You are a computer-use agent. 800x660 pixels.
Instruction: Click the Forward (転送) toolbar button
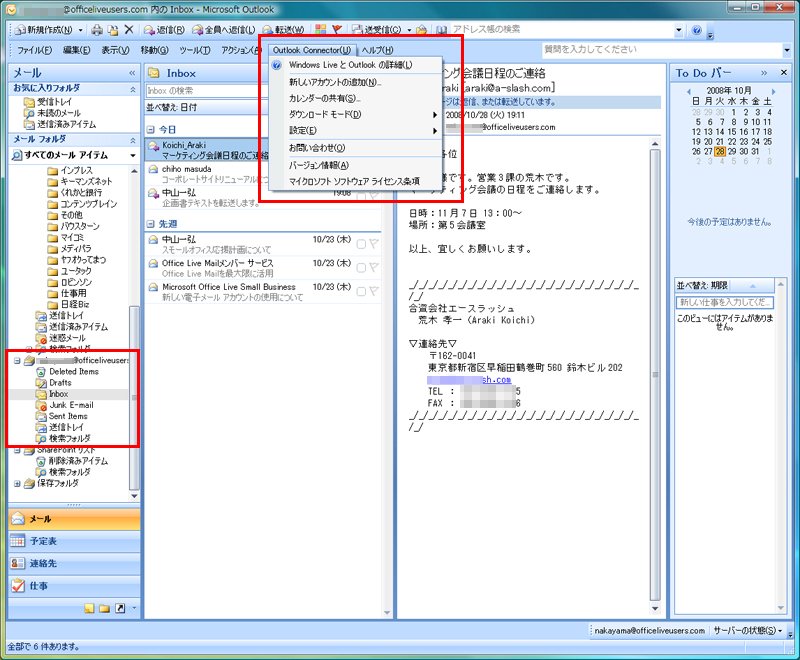(x=283, y=30)
